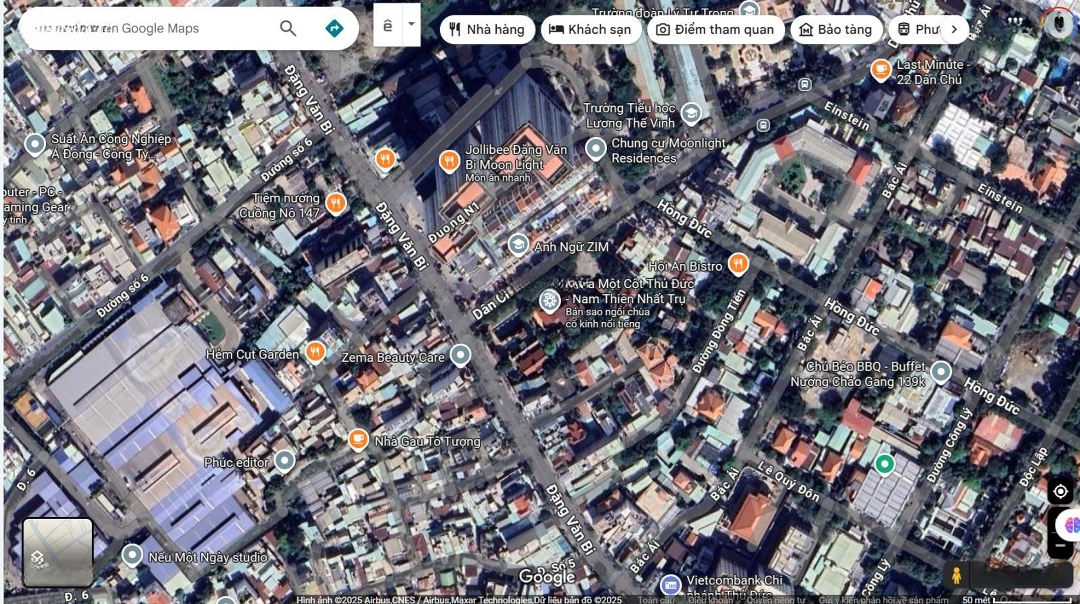Click the Jollibee Đặng Văn Bi restaurant pin

449,162
